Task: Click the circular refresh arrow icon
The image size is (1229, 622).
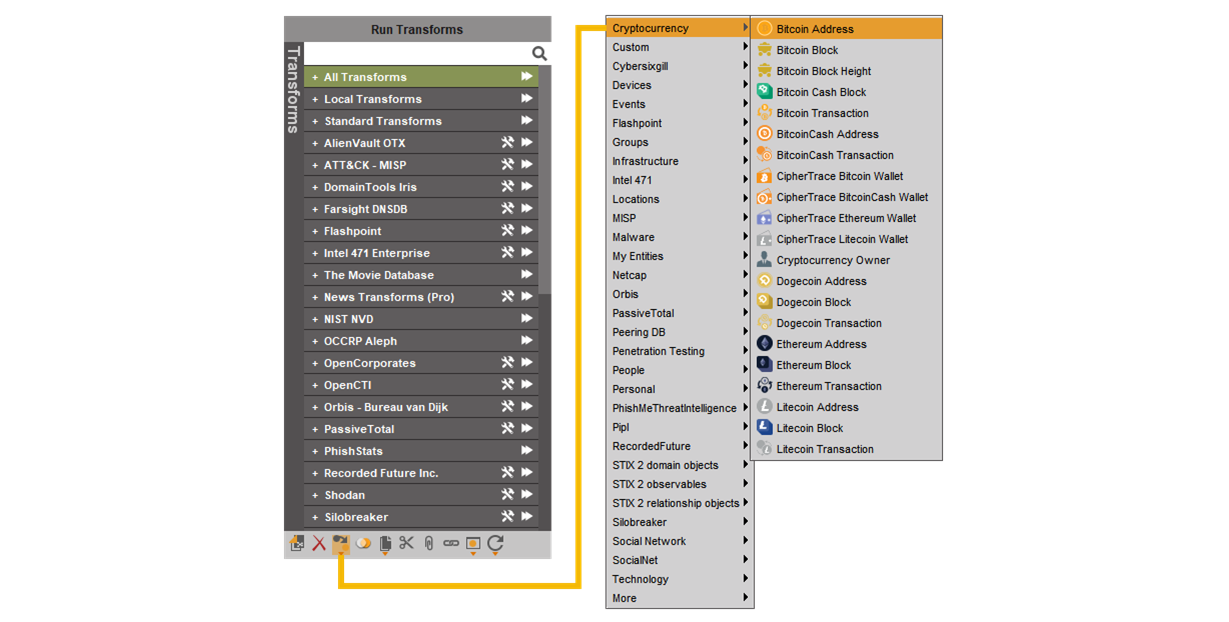Action: (495, 543)
